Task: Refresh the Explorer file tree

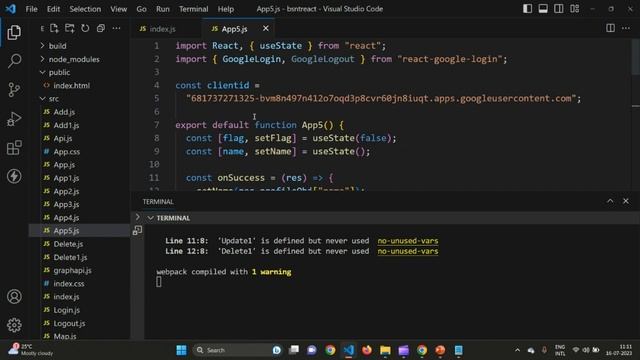Action: pos(85,28)
